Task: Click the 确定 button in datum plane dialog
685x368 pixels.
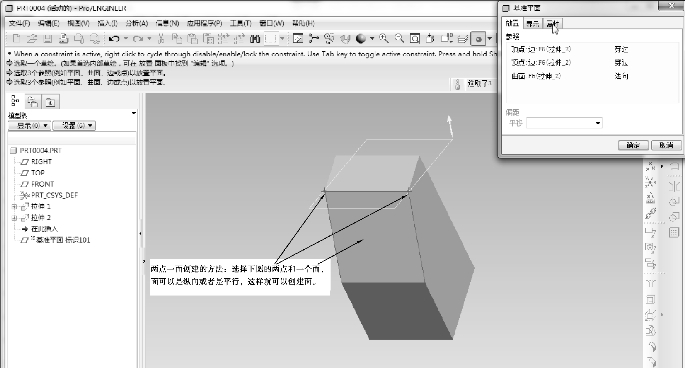Action: pos(633,145)
